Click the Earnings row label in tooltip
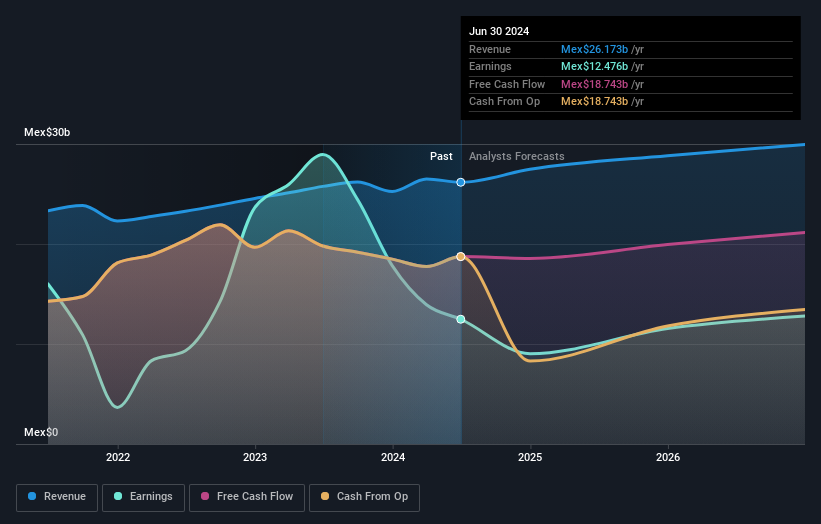This screenshot has width=821, height=524. pos(490,66)
